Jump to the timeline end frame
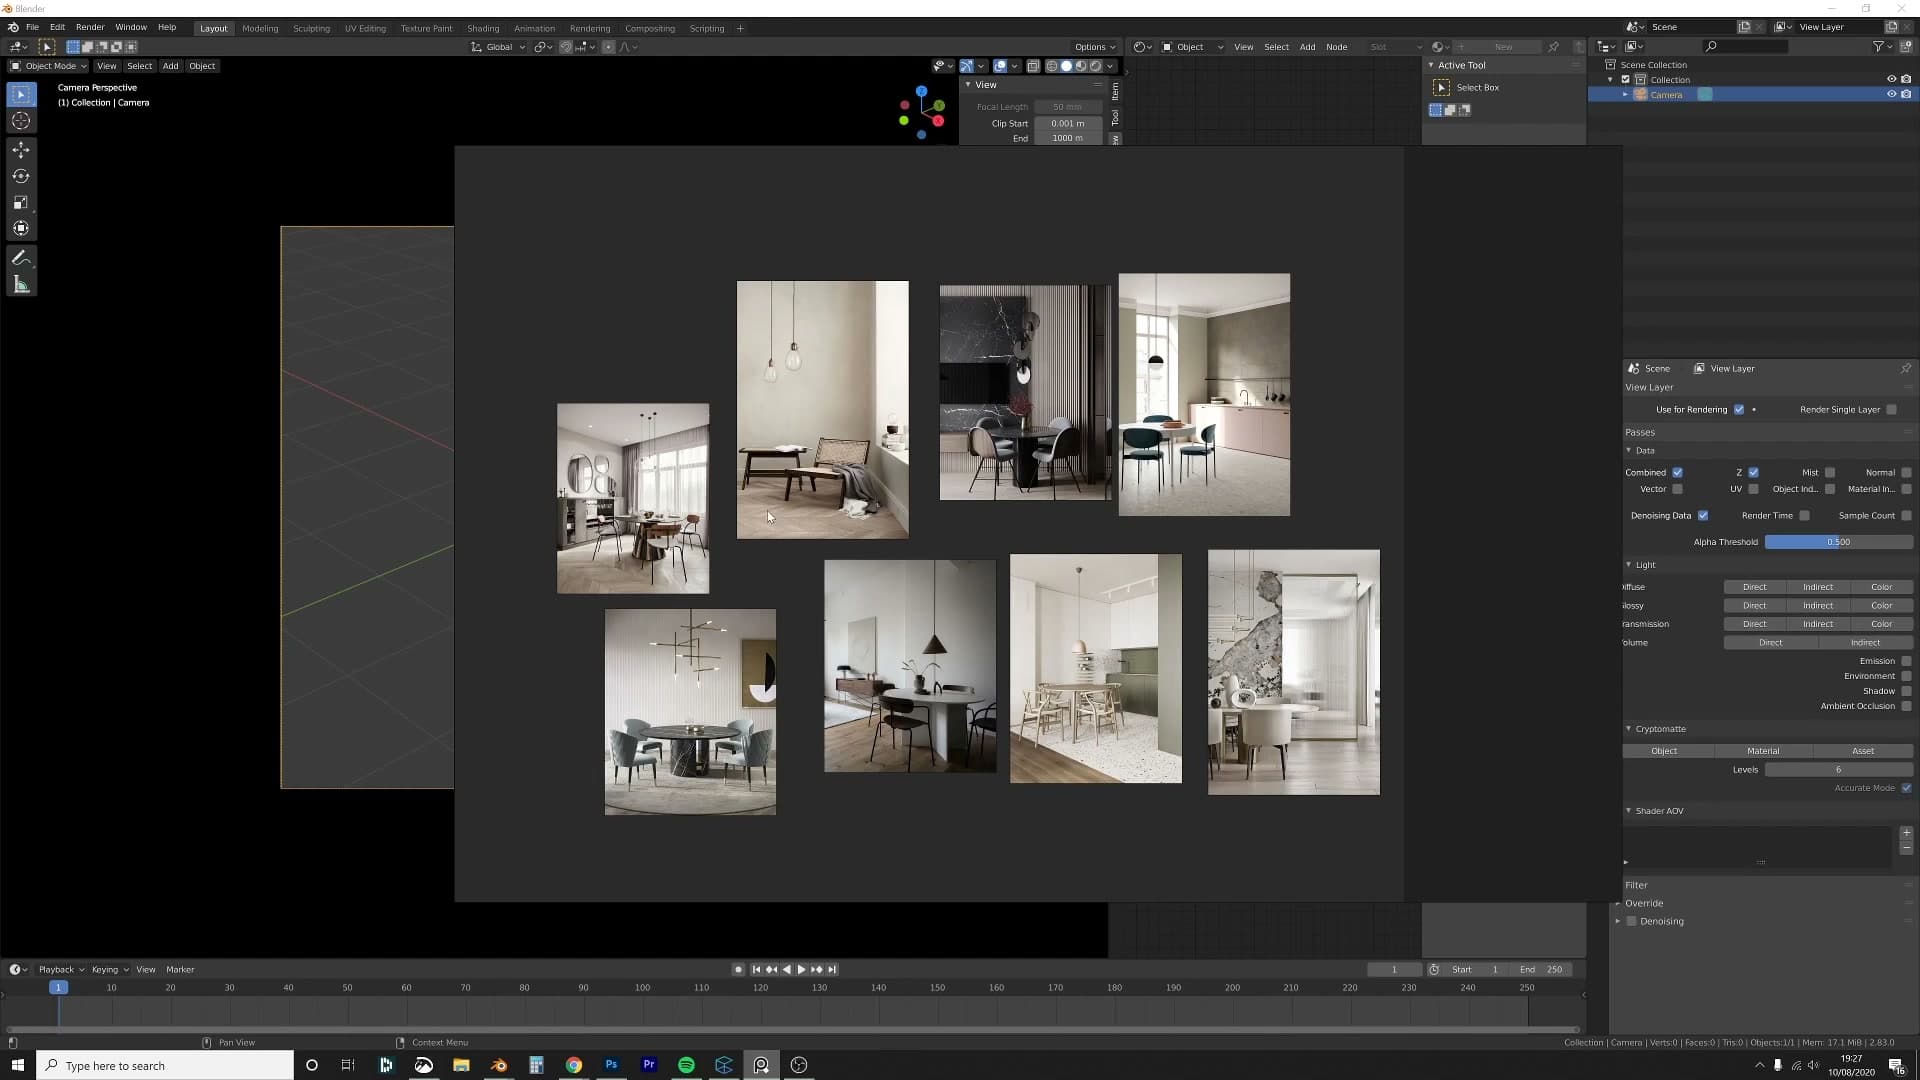Image resolution: width=1920 pixels, height=1080 pixels. pyautogui.click(x=832, y=969)
